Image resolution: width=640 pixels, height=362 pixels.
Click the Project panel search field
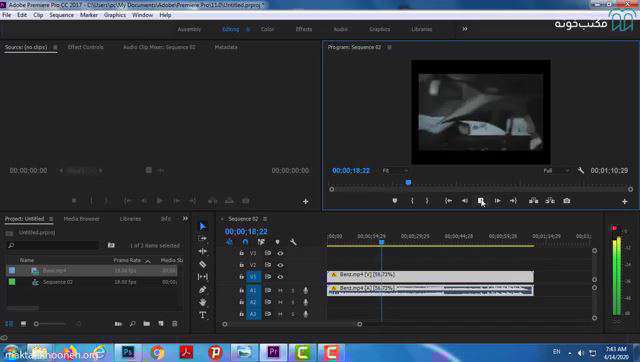point(53,245)
